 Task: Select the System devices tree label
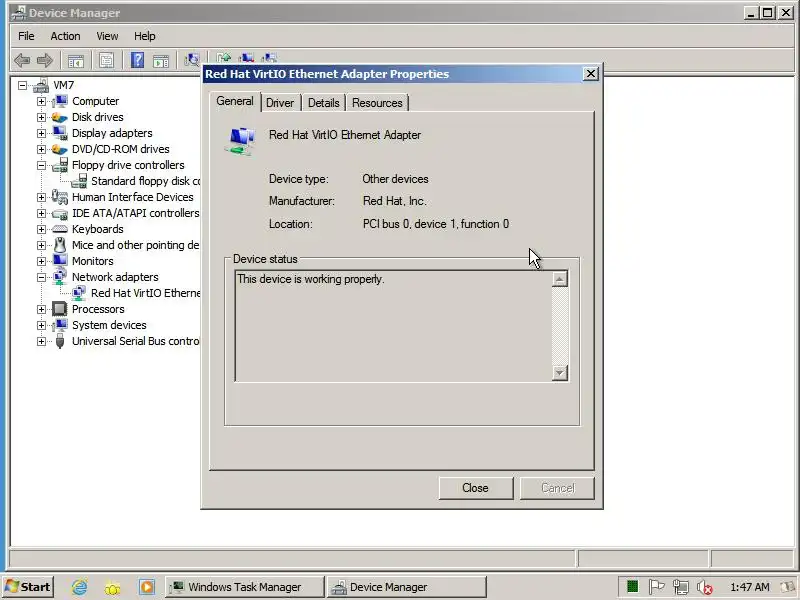point(109,325)
